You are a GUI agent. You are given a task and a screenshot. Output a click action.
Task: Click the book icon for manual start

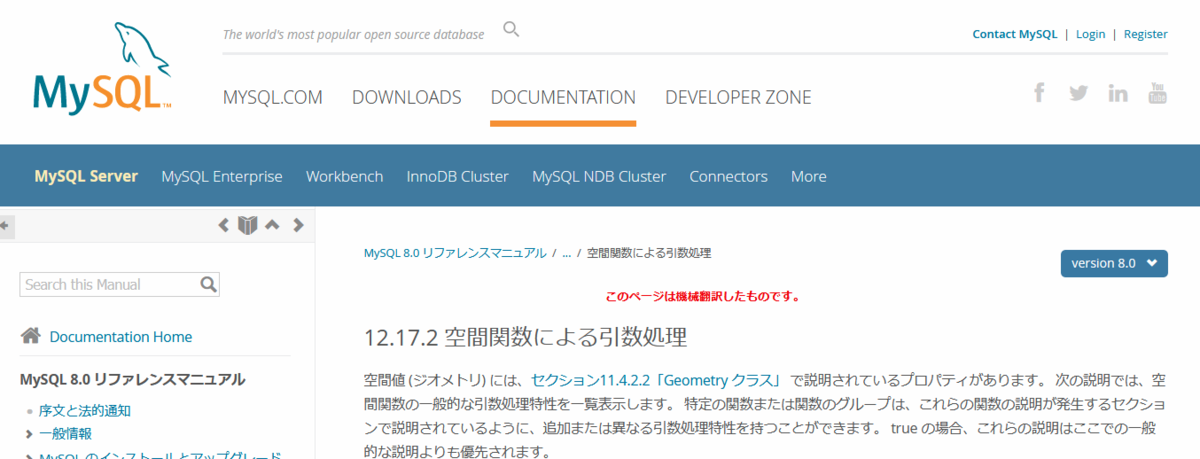click(x=248, y=225)
